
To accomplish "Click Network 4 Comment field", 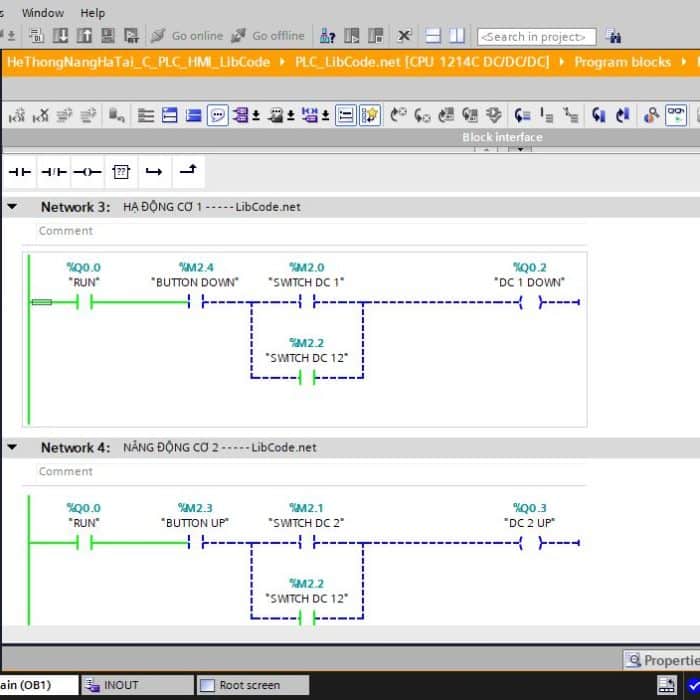I will point(310,471).
